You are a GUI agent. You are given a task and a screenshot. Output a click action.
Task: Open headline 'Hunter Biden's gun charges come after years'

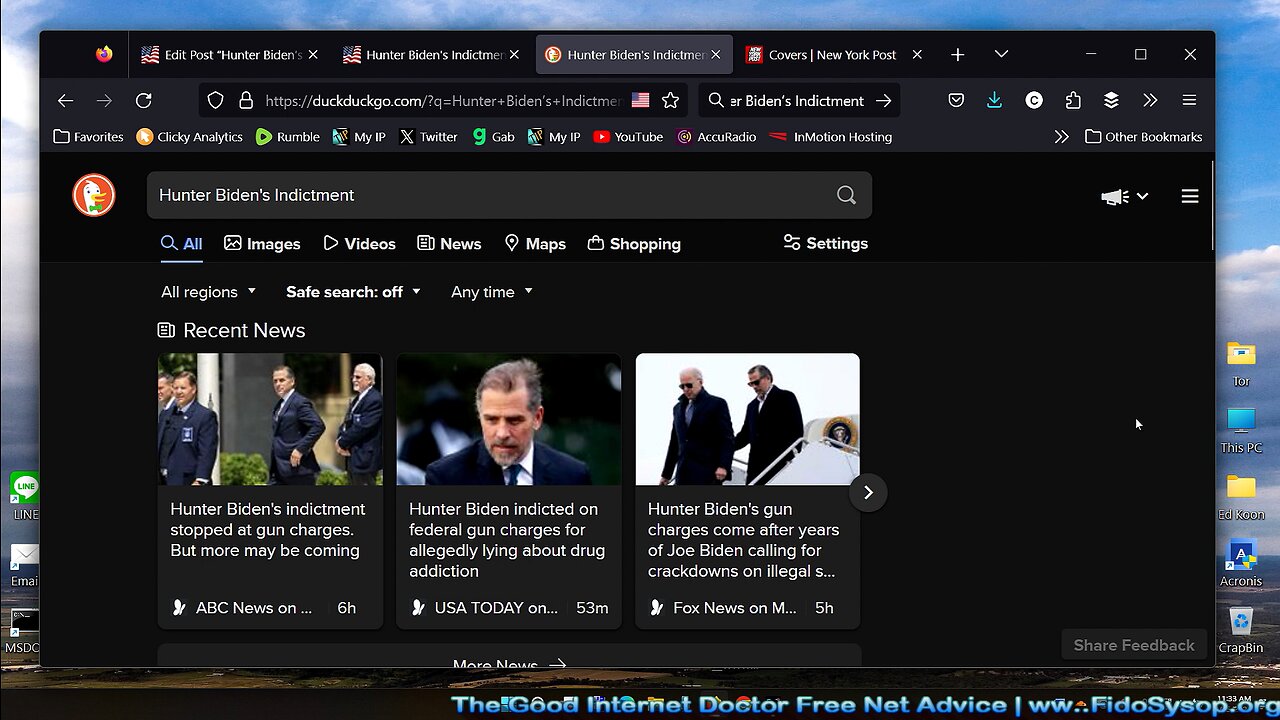[744, 540]
